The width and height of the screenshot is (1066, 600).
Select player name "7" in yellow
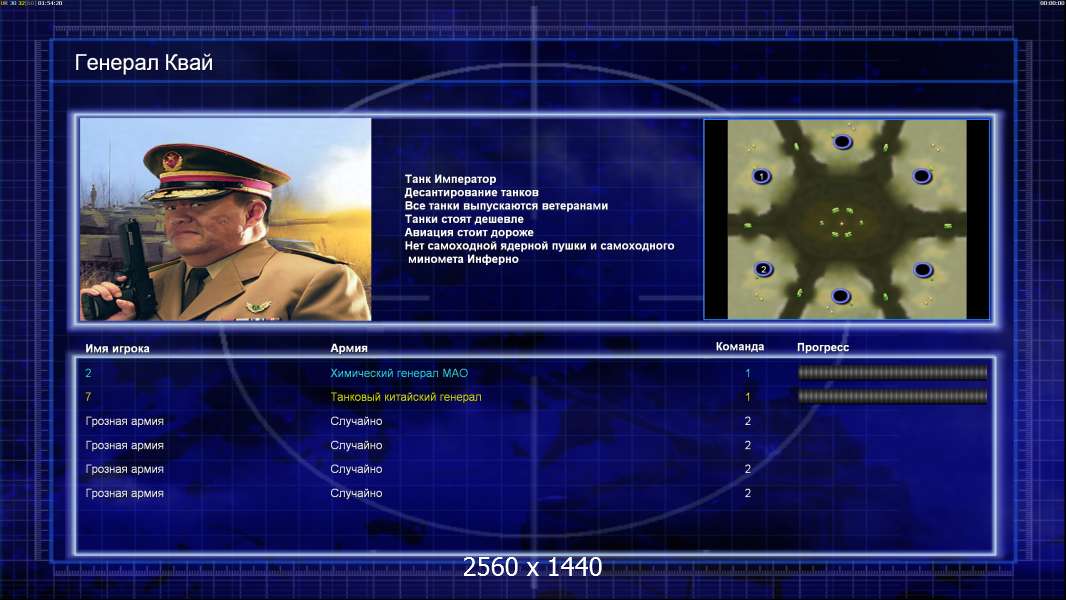pyautogui.click(x=88, y=397)
